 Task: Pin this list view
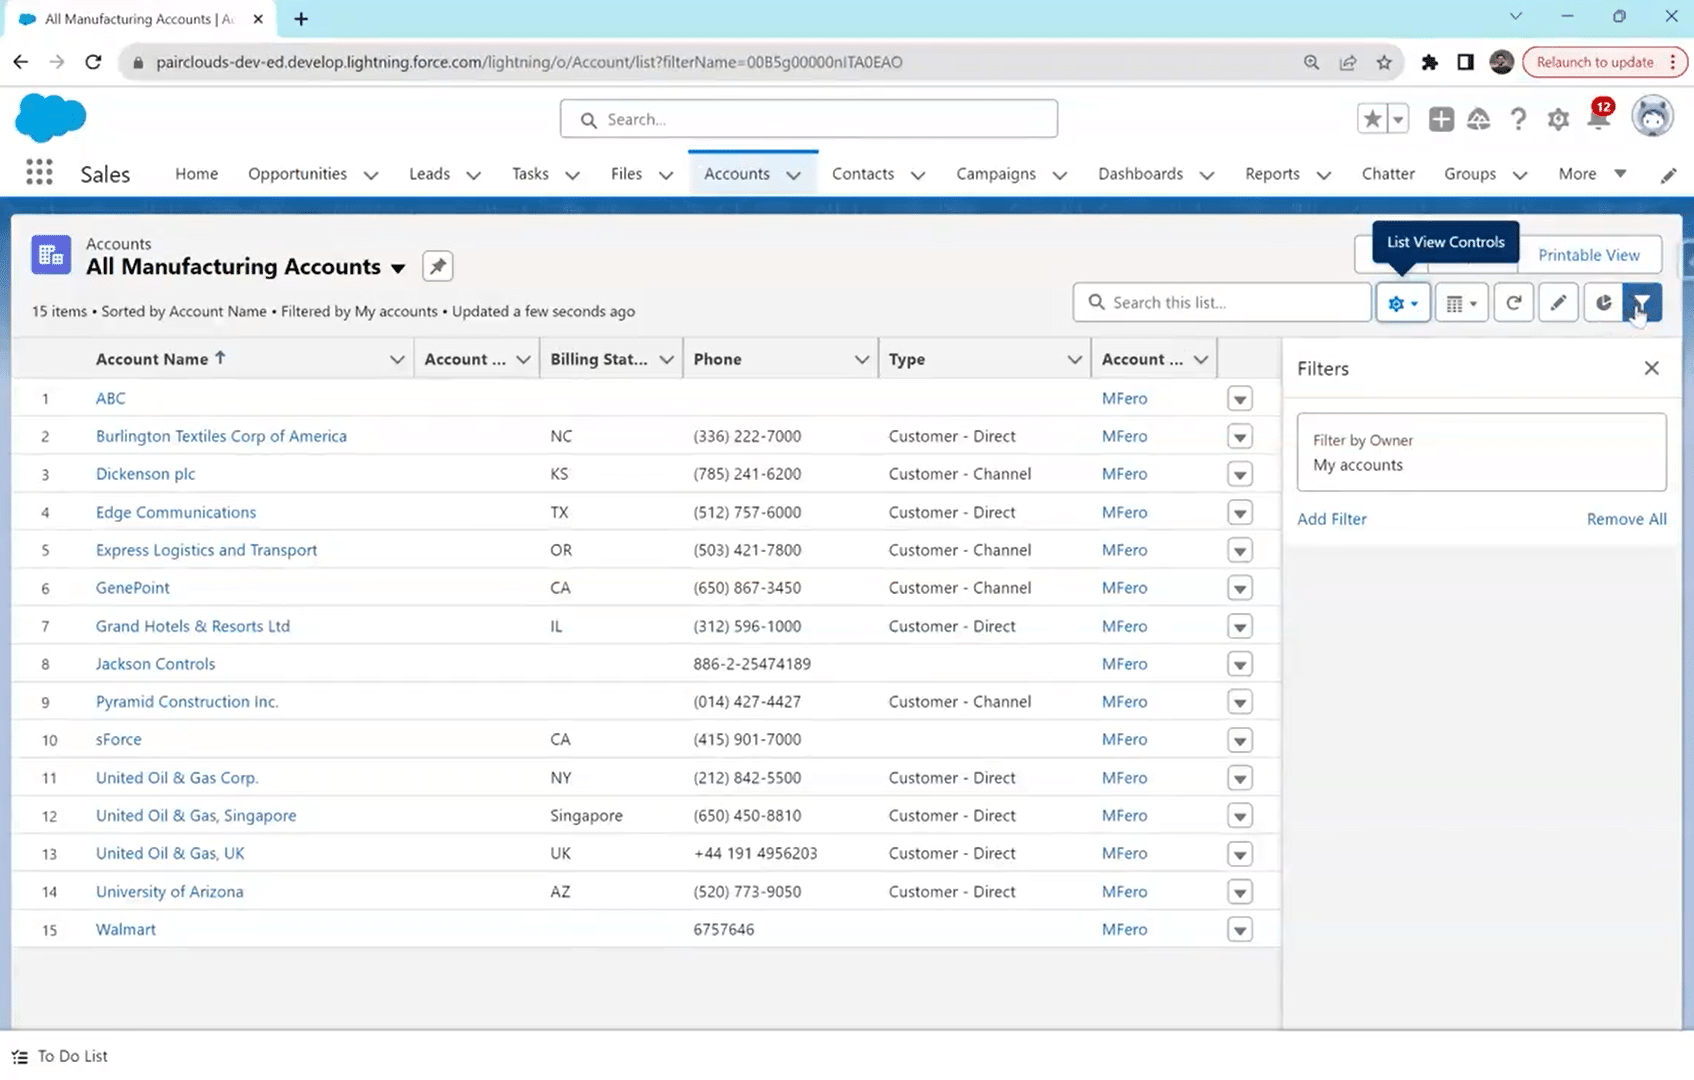[437, 266]
